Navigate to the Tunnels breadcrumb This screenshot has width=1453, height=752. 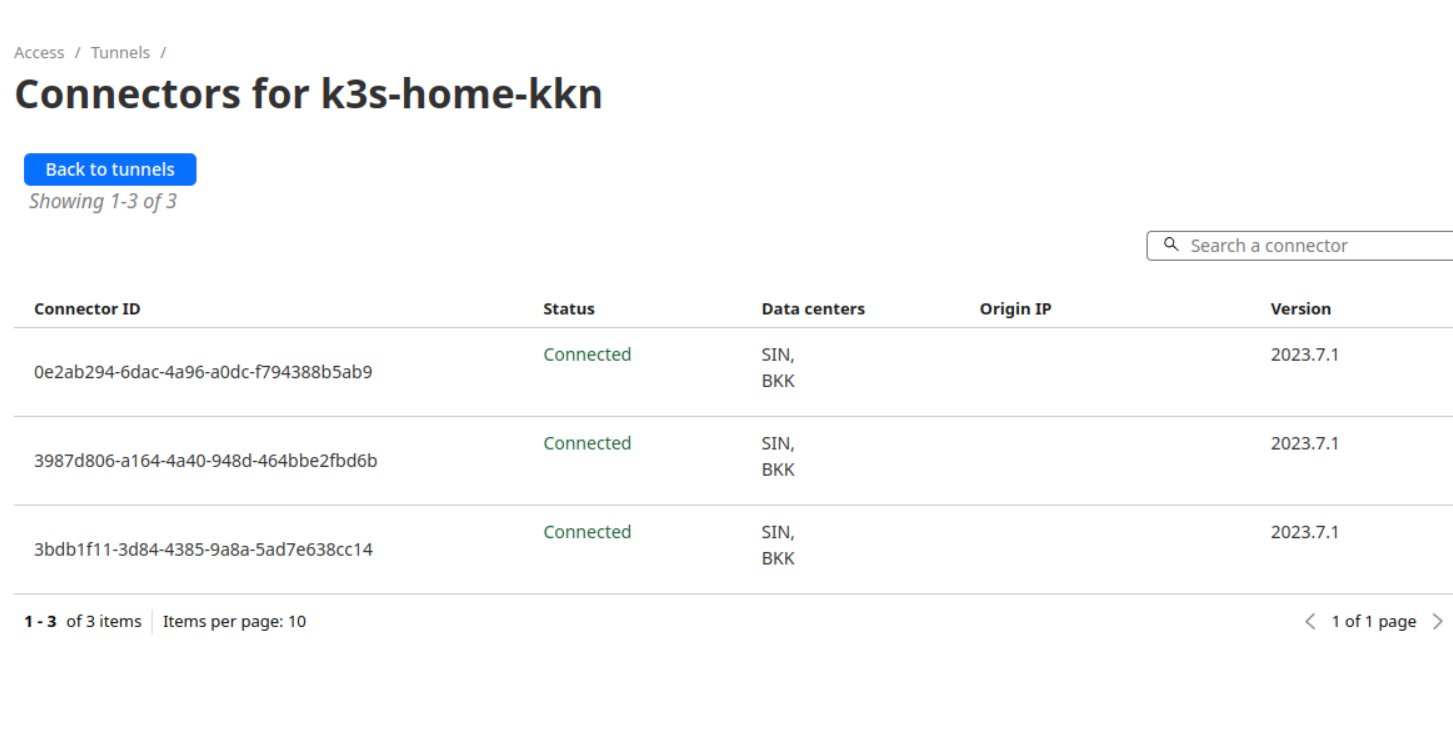[120, 52]
